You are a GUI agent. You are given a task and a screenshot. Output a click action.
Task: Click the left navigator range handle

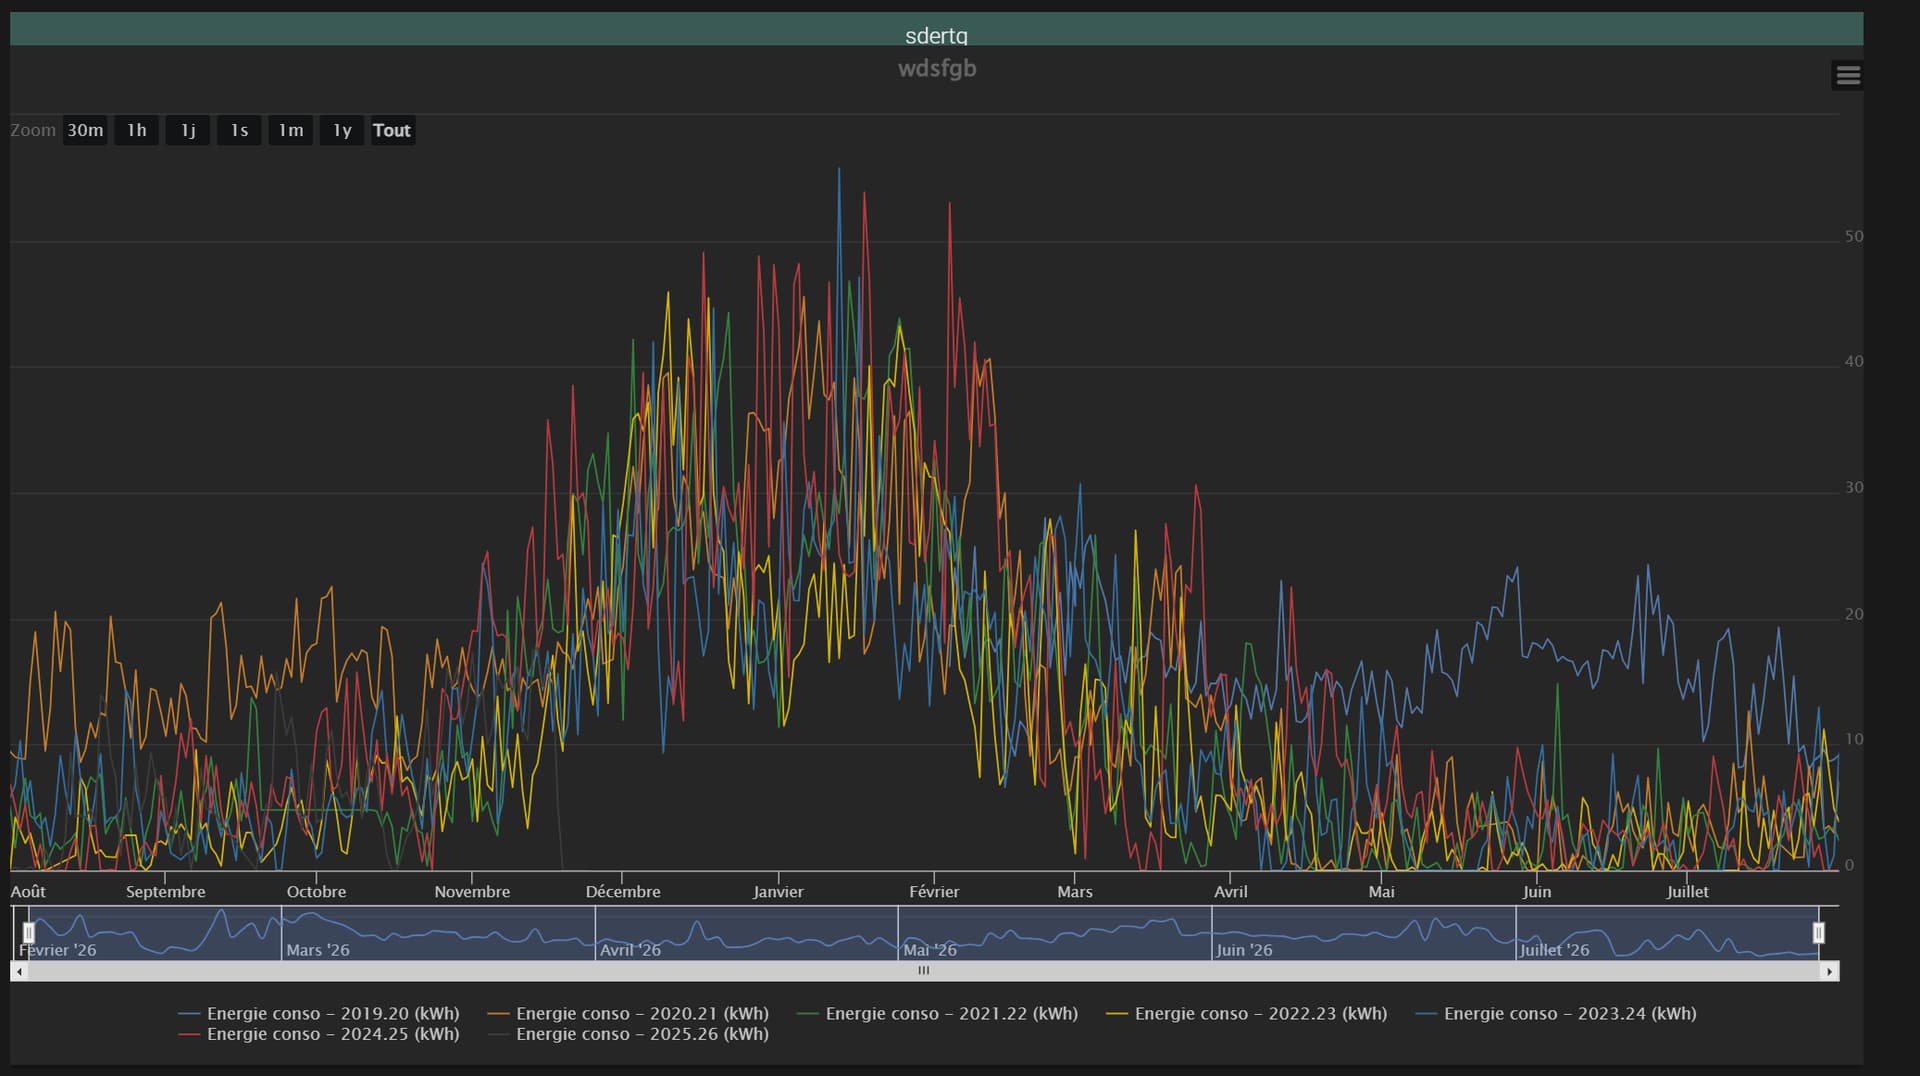pyautogui.click(x=29, y=933)
